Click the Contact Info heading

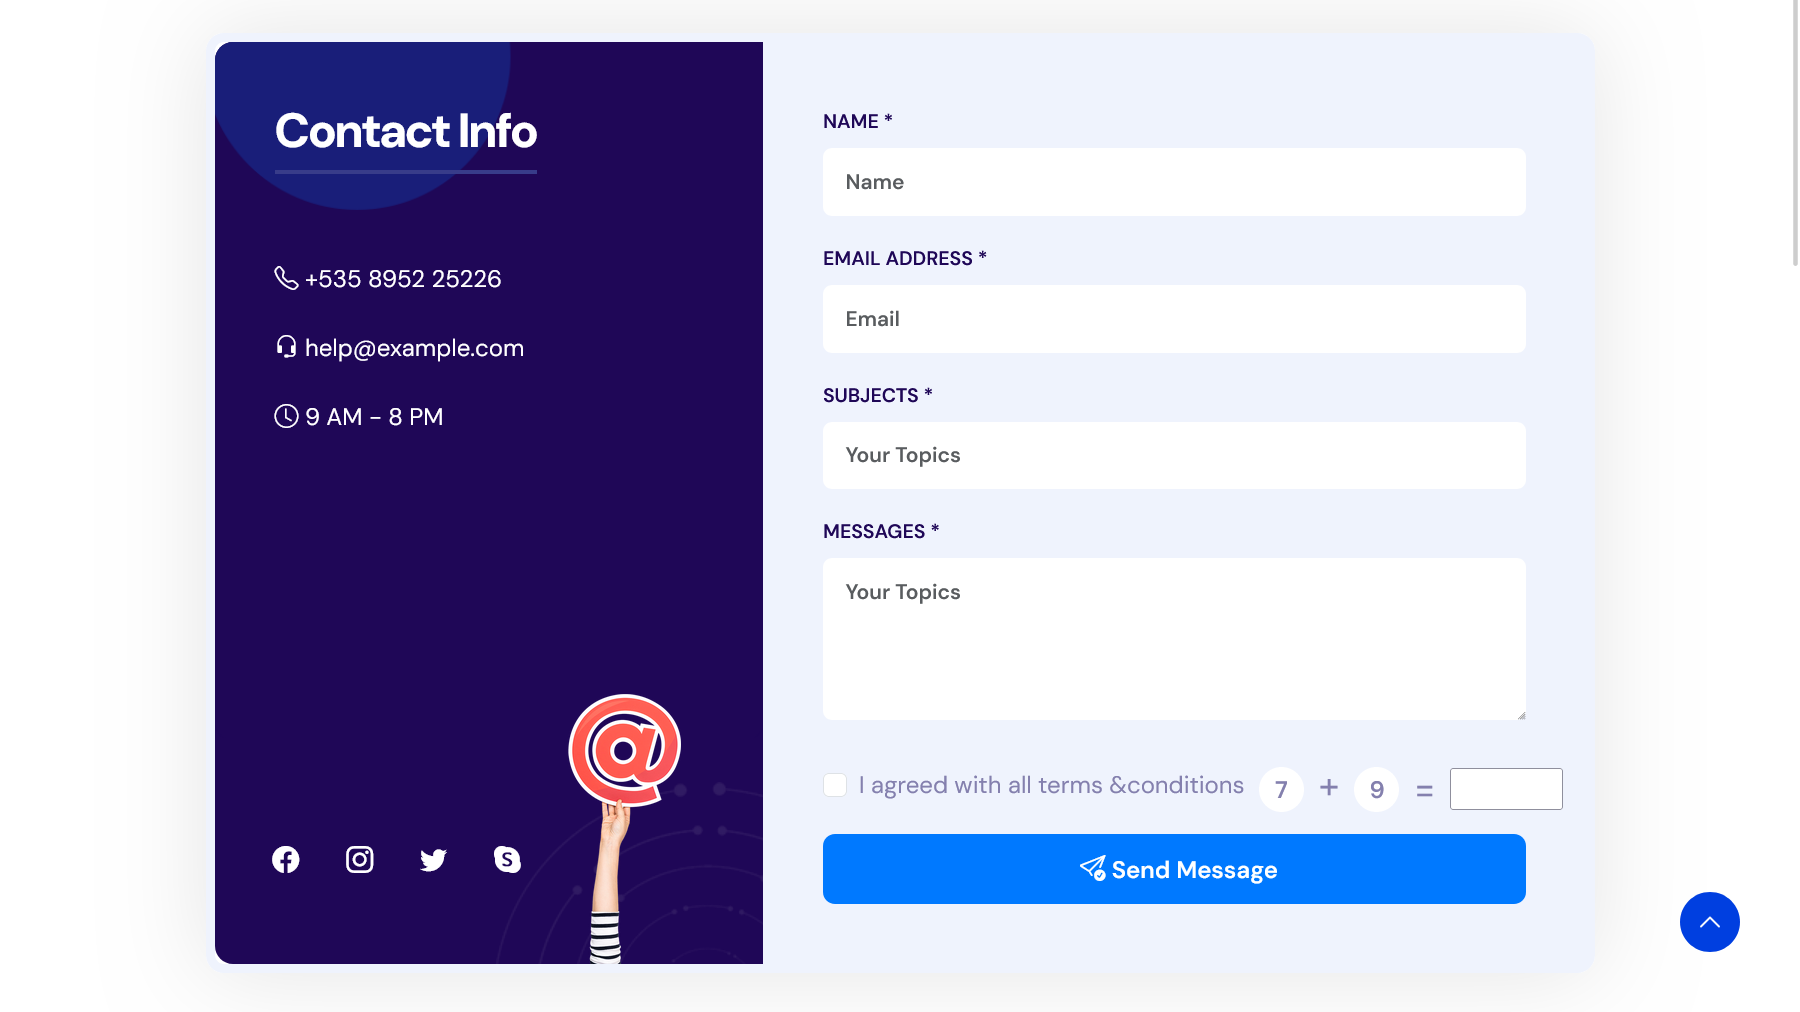[405, 131]
